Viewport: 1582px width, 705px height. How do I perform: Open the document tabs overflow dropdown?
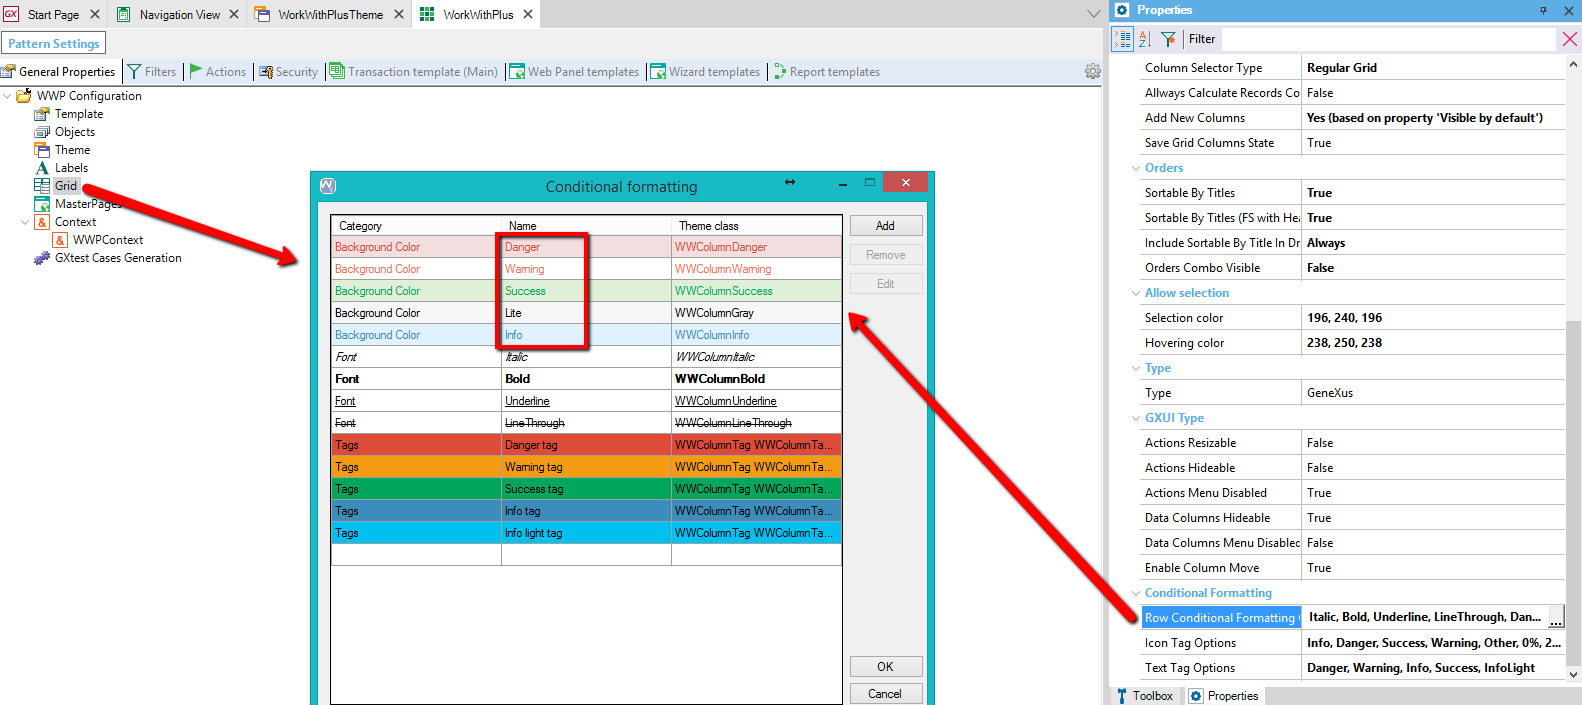1093,14
